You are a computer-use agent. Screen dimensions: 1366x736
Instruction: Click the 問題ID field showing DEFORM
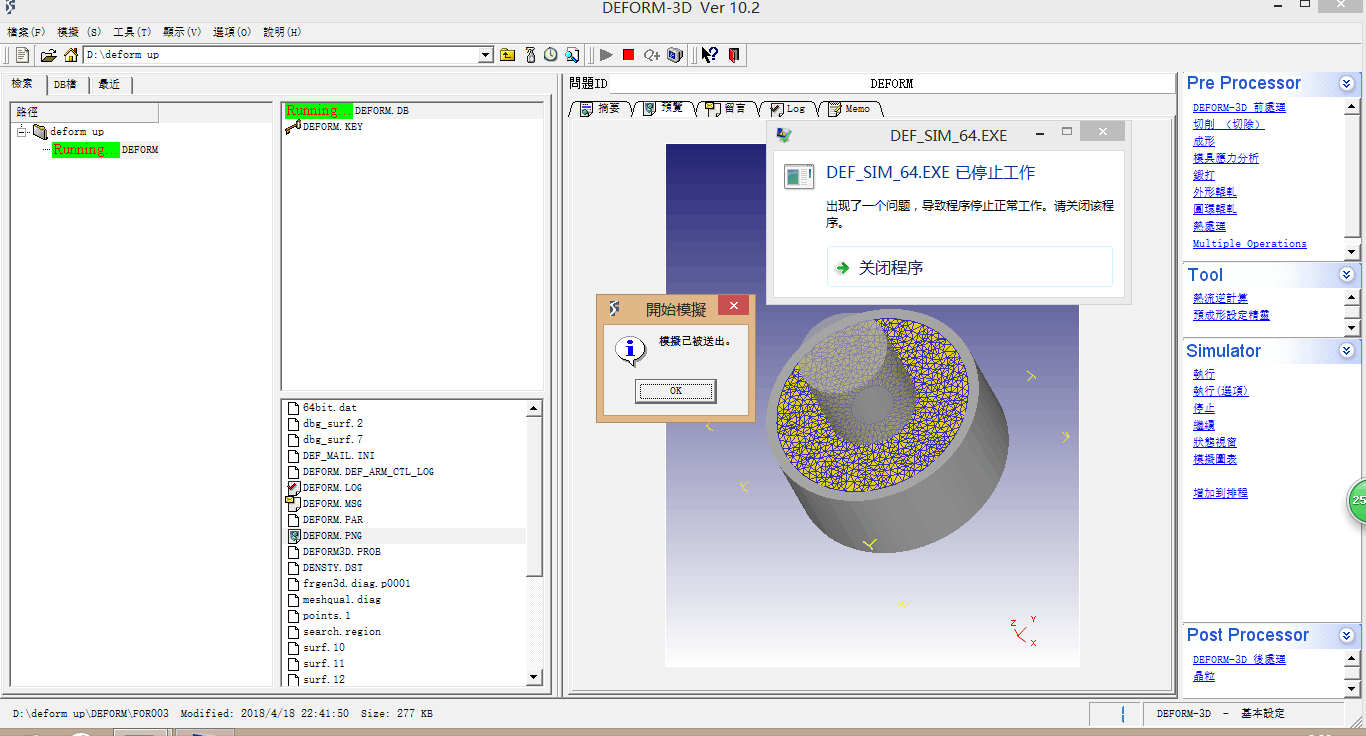point(891,84)
